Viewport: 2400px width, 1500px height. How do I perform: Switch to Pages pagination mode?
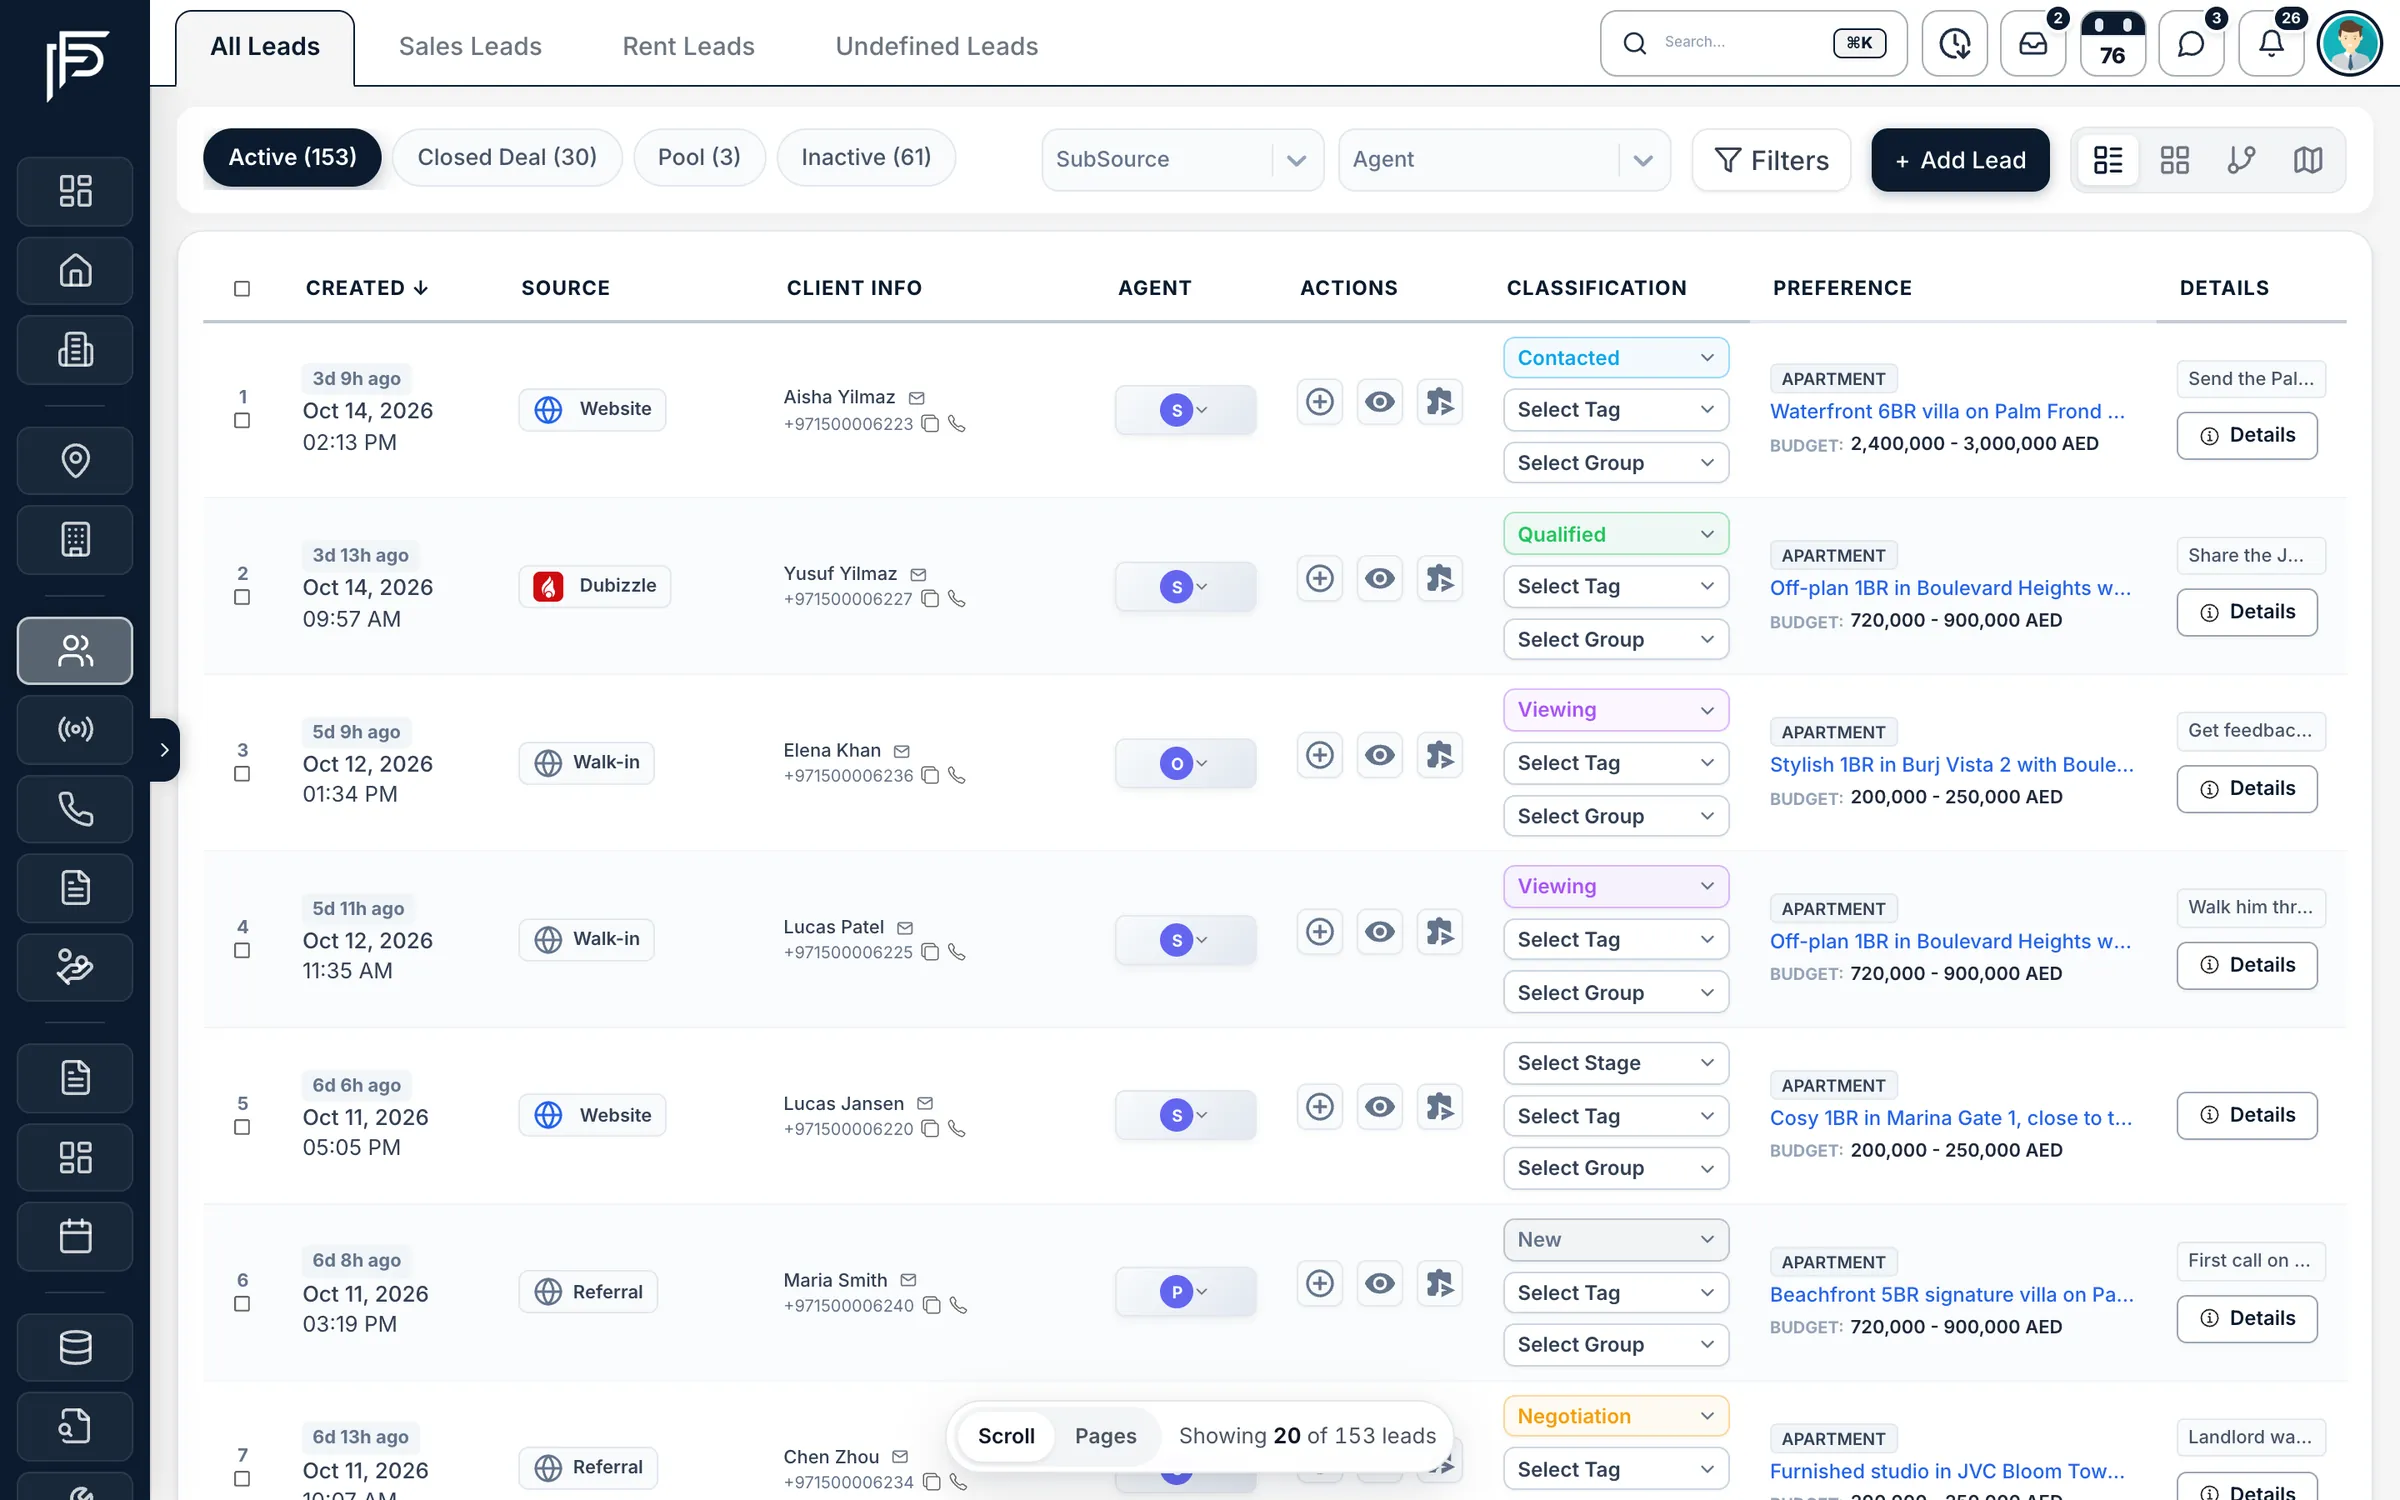point(1105,1436)
